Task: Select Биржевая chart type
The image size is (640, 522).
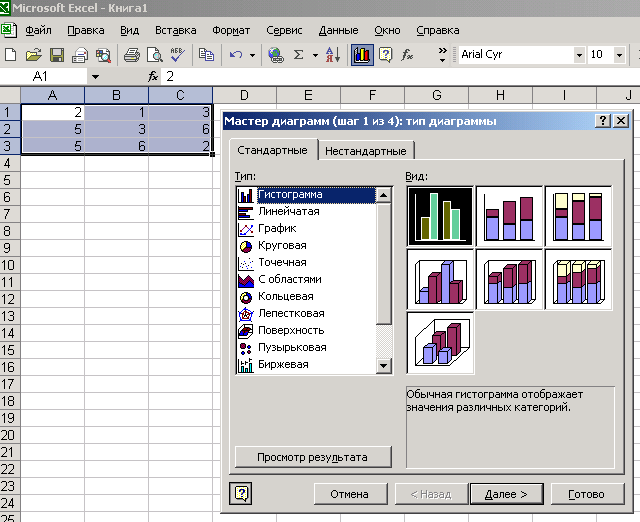Action: (x=306, y=364)
